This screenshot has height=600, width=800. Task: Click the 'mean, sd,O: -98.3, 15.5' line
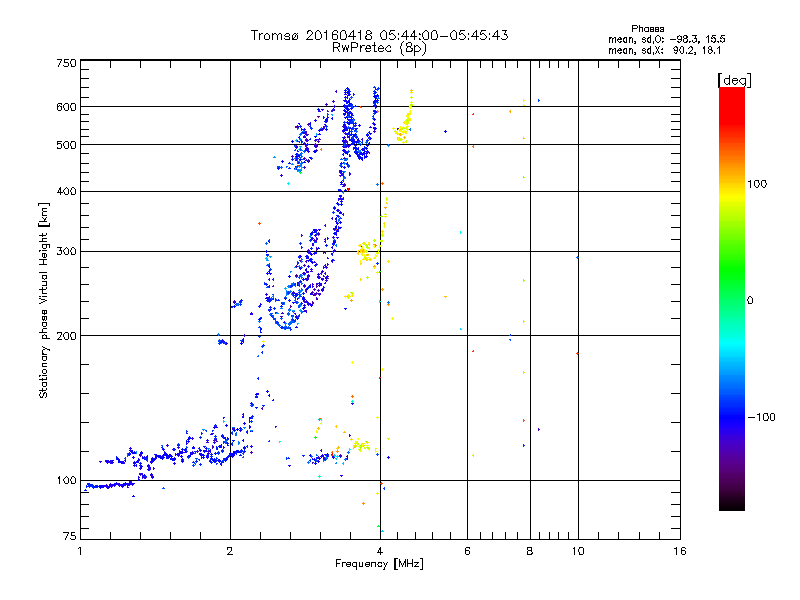point(666,39)
